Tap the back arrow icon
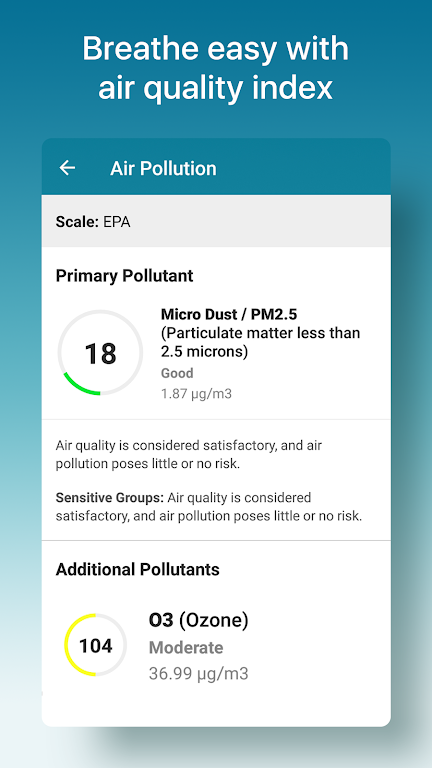Screen dimensions: 432x768 pyautogui.click(x=67, y=168)
